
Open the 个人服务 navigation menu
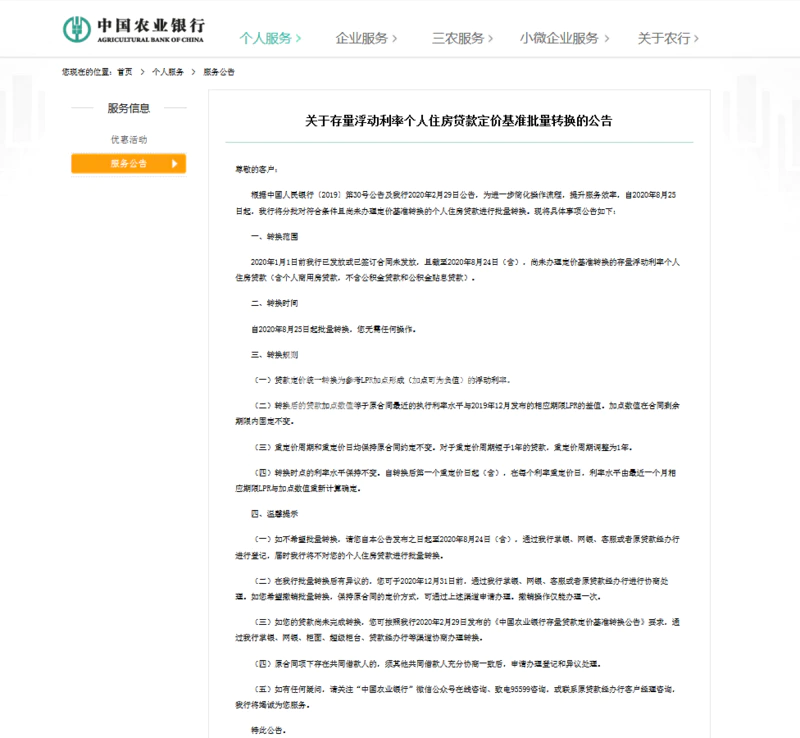(x=270, y=38)
